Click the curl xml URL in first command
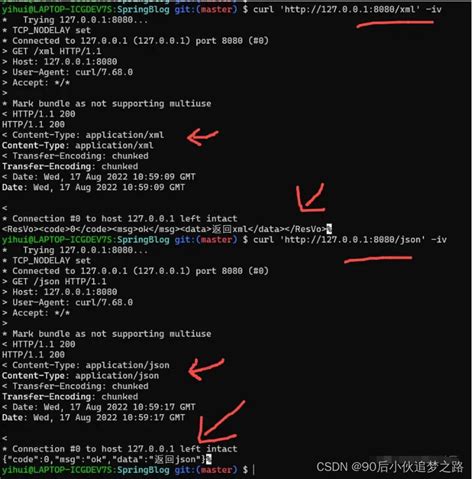Viewport: 474px width, 479px height. click(350, 9)
